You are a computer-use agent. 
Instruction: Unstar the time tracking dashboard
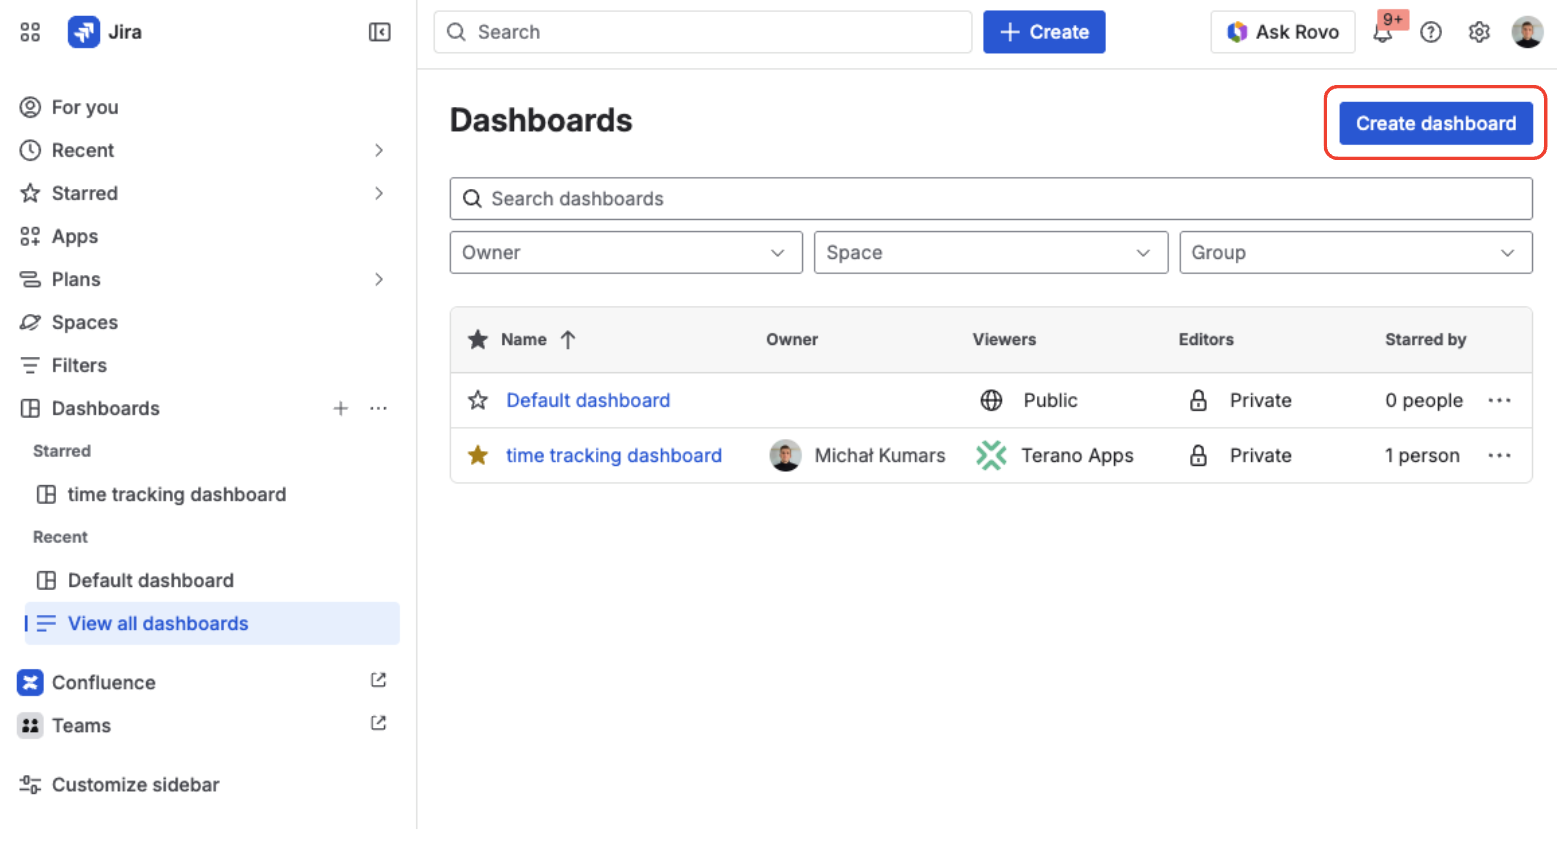coord(477,455)
